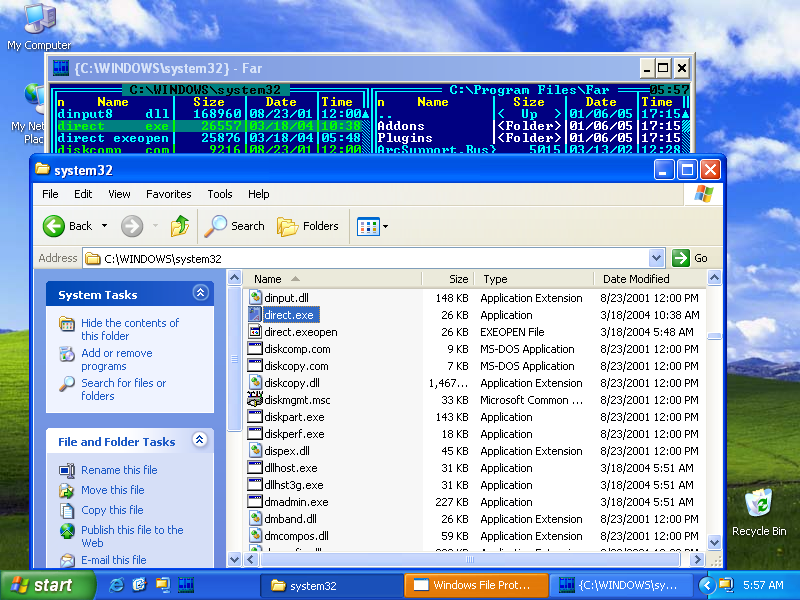Image resolution: width=800 pixels, height=600 pixels.
Task: Select the diskcopy.com file icon
Action: click(255, 366)
